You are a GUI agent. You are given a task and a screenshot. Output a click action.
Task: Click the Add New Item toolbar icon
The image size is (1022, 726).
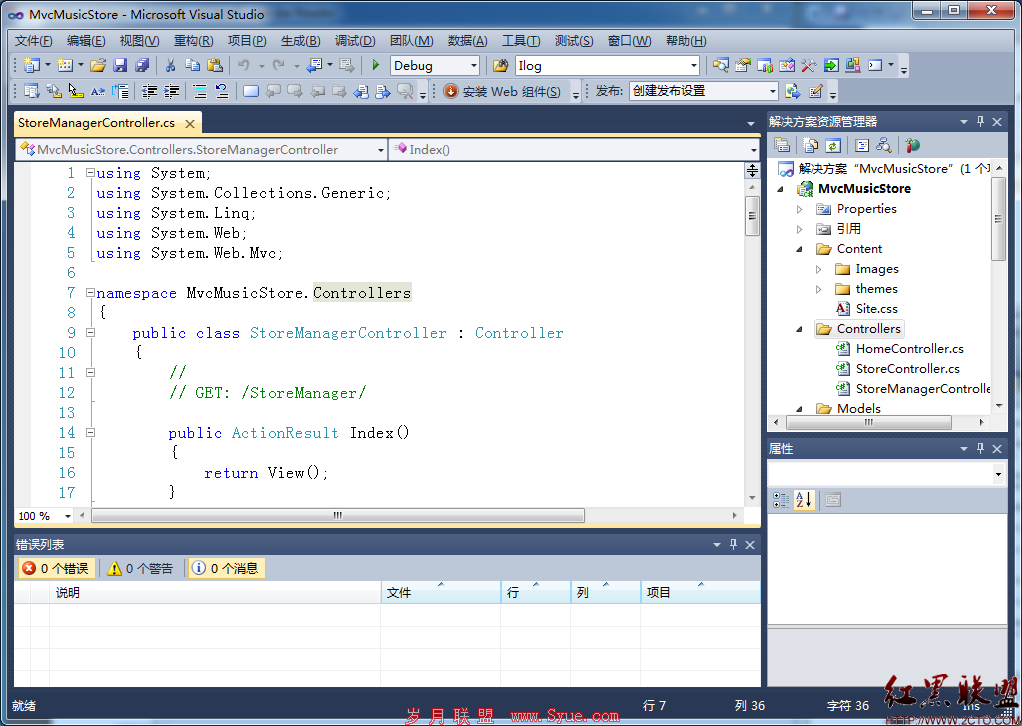coord(65,65)
